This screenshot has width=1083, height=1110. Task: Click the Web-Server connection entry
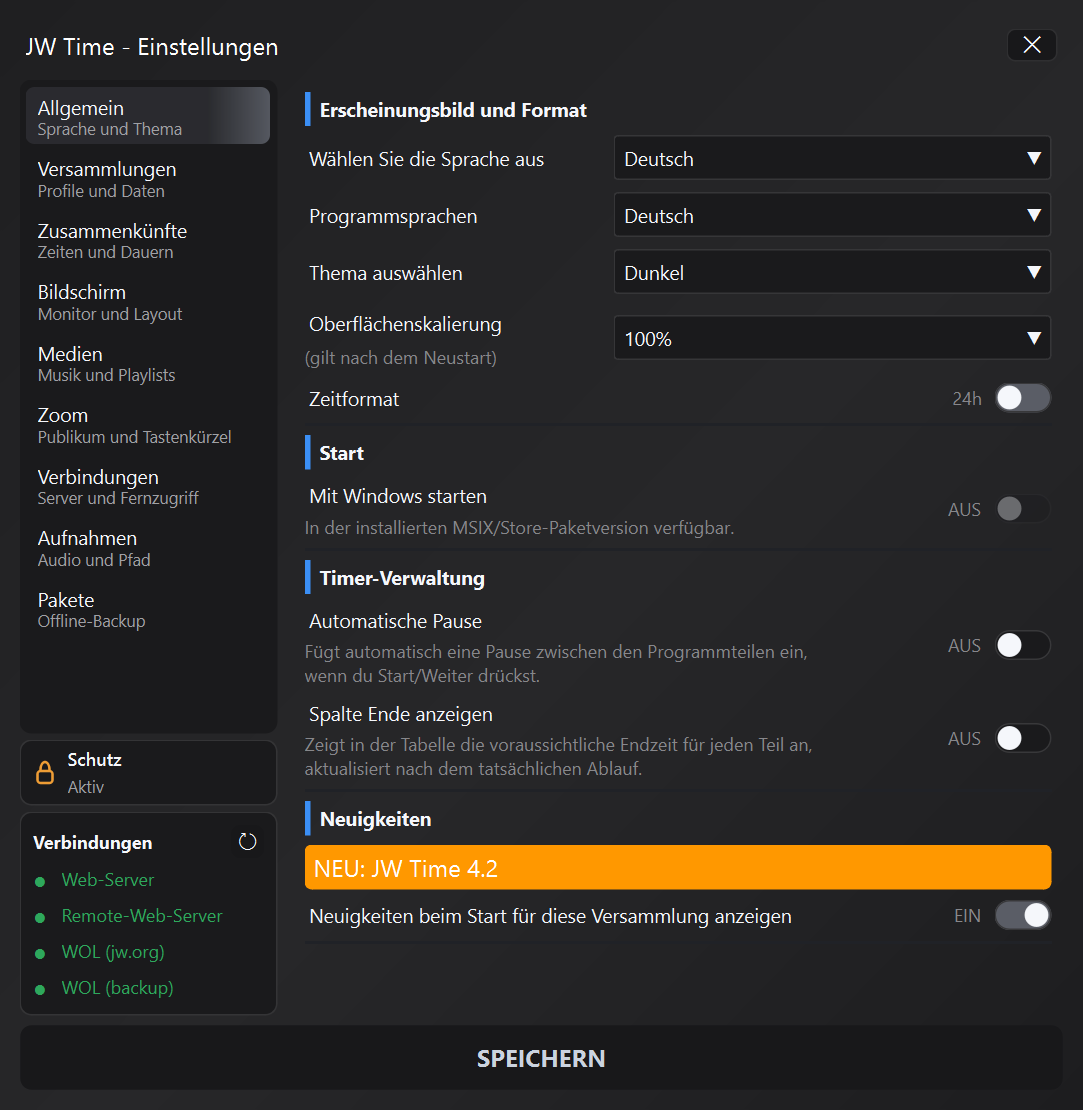pyautogui.click(x=108, y=880)
